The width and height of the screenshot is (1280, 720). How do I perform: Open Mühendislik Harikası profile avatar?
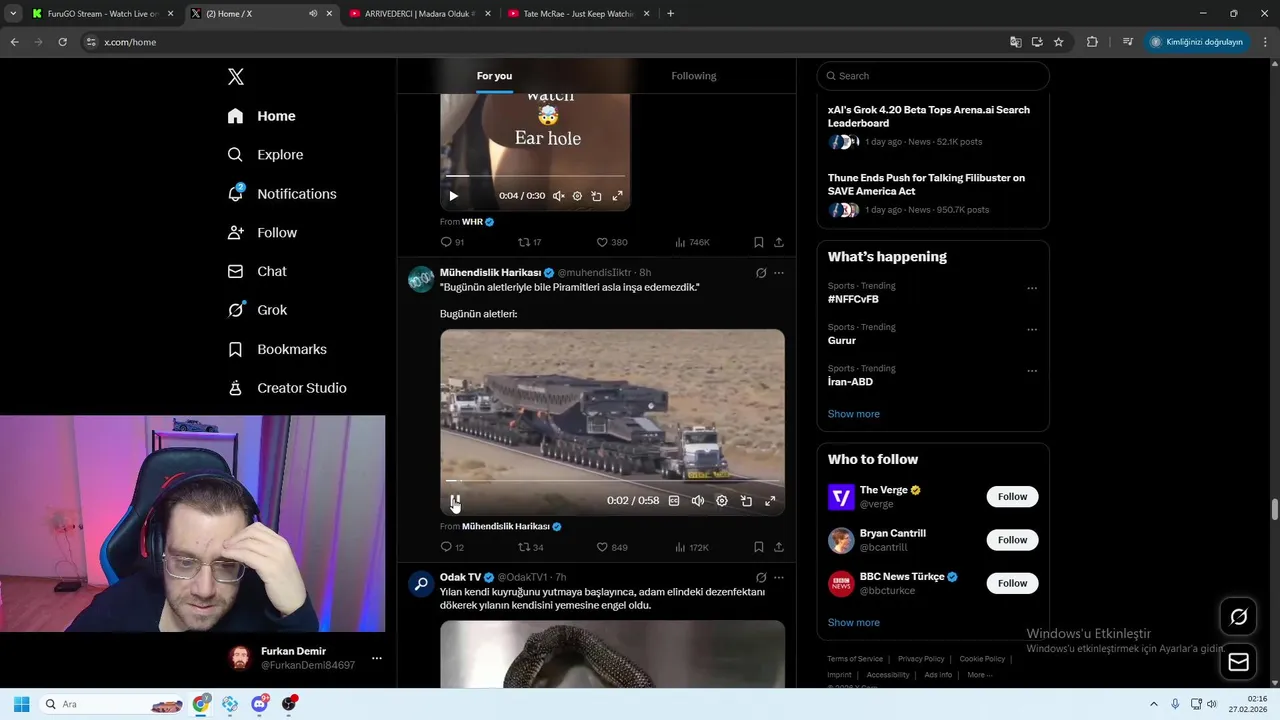[x=421, y=279]
